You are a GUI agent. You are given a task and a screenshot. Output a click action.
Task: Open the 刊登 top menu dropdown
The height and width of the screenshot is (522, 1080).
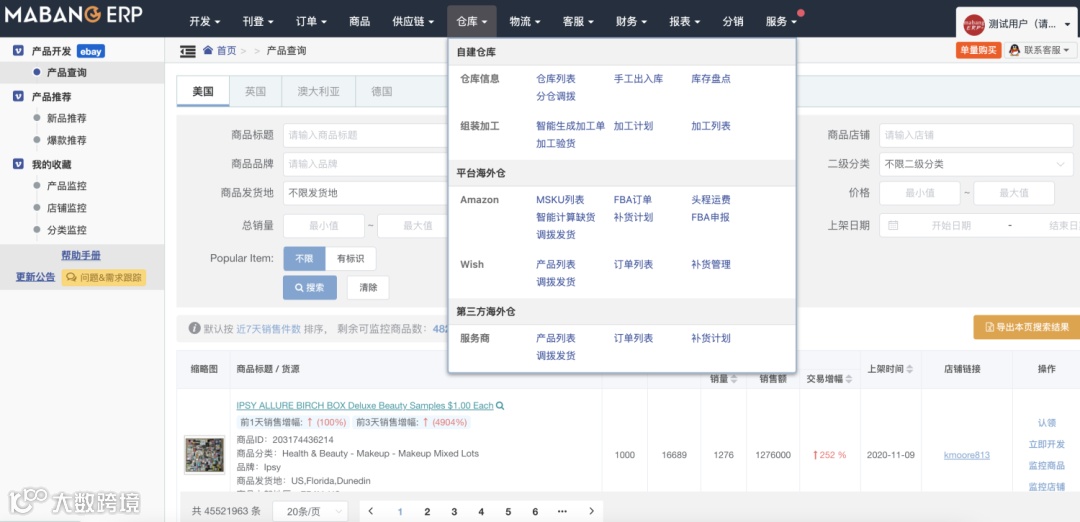[x=258, y=21]
